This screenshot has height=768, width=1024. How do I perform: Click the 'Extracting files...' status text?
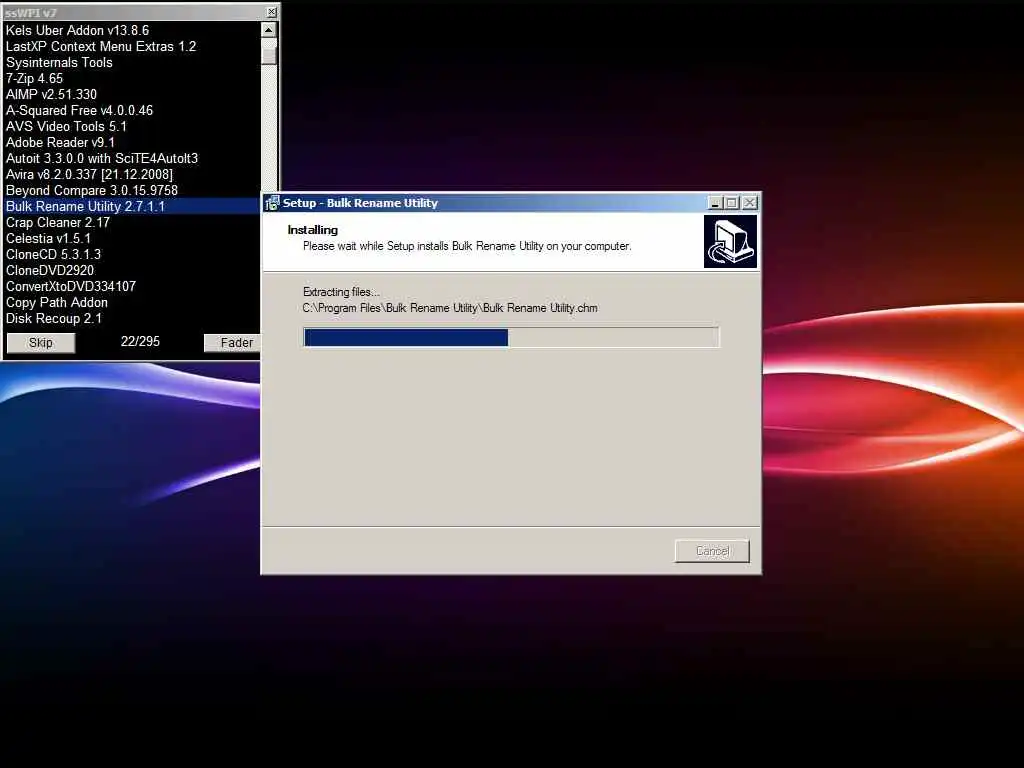click(341, 292)
